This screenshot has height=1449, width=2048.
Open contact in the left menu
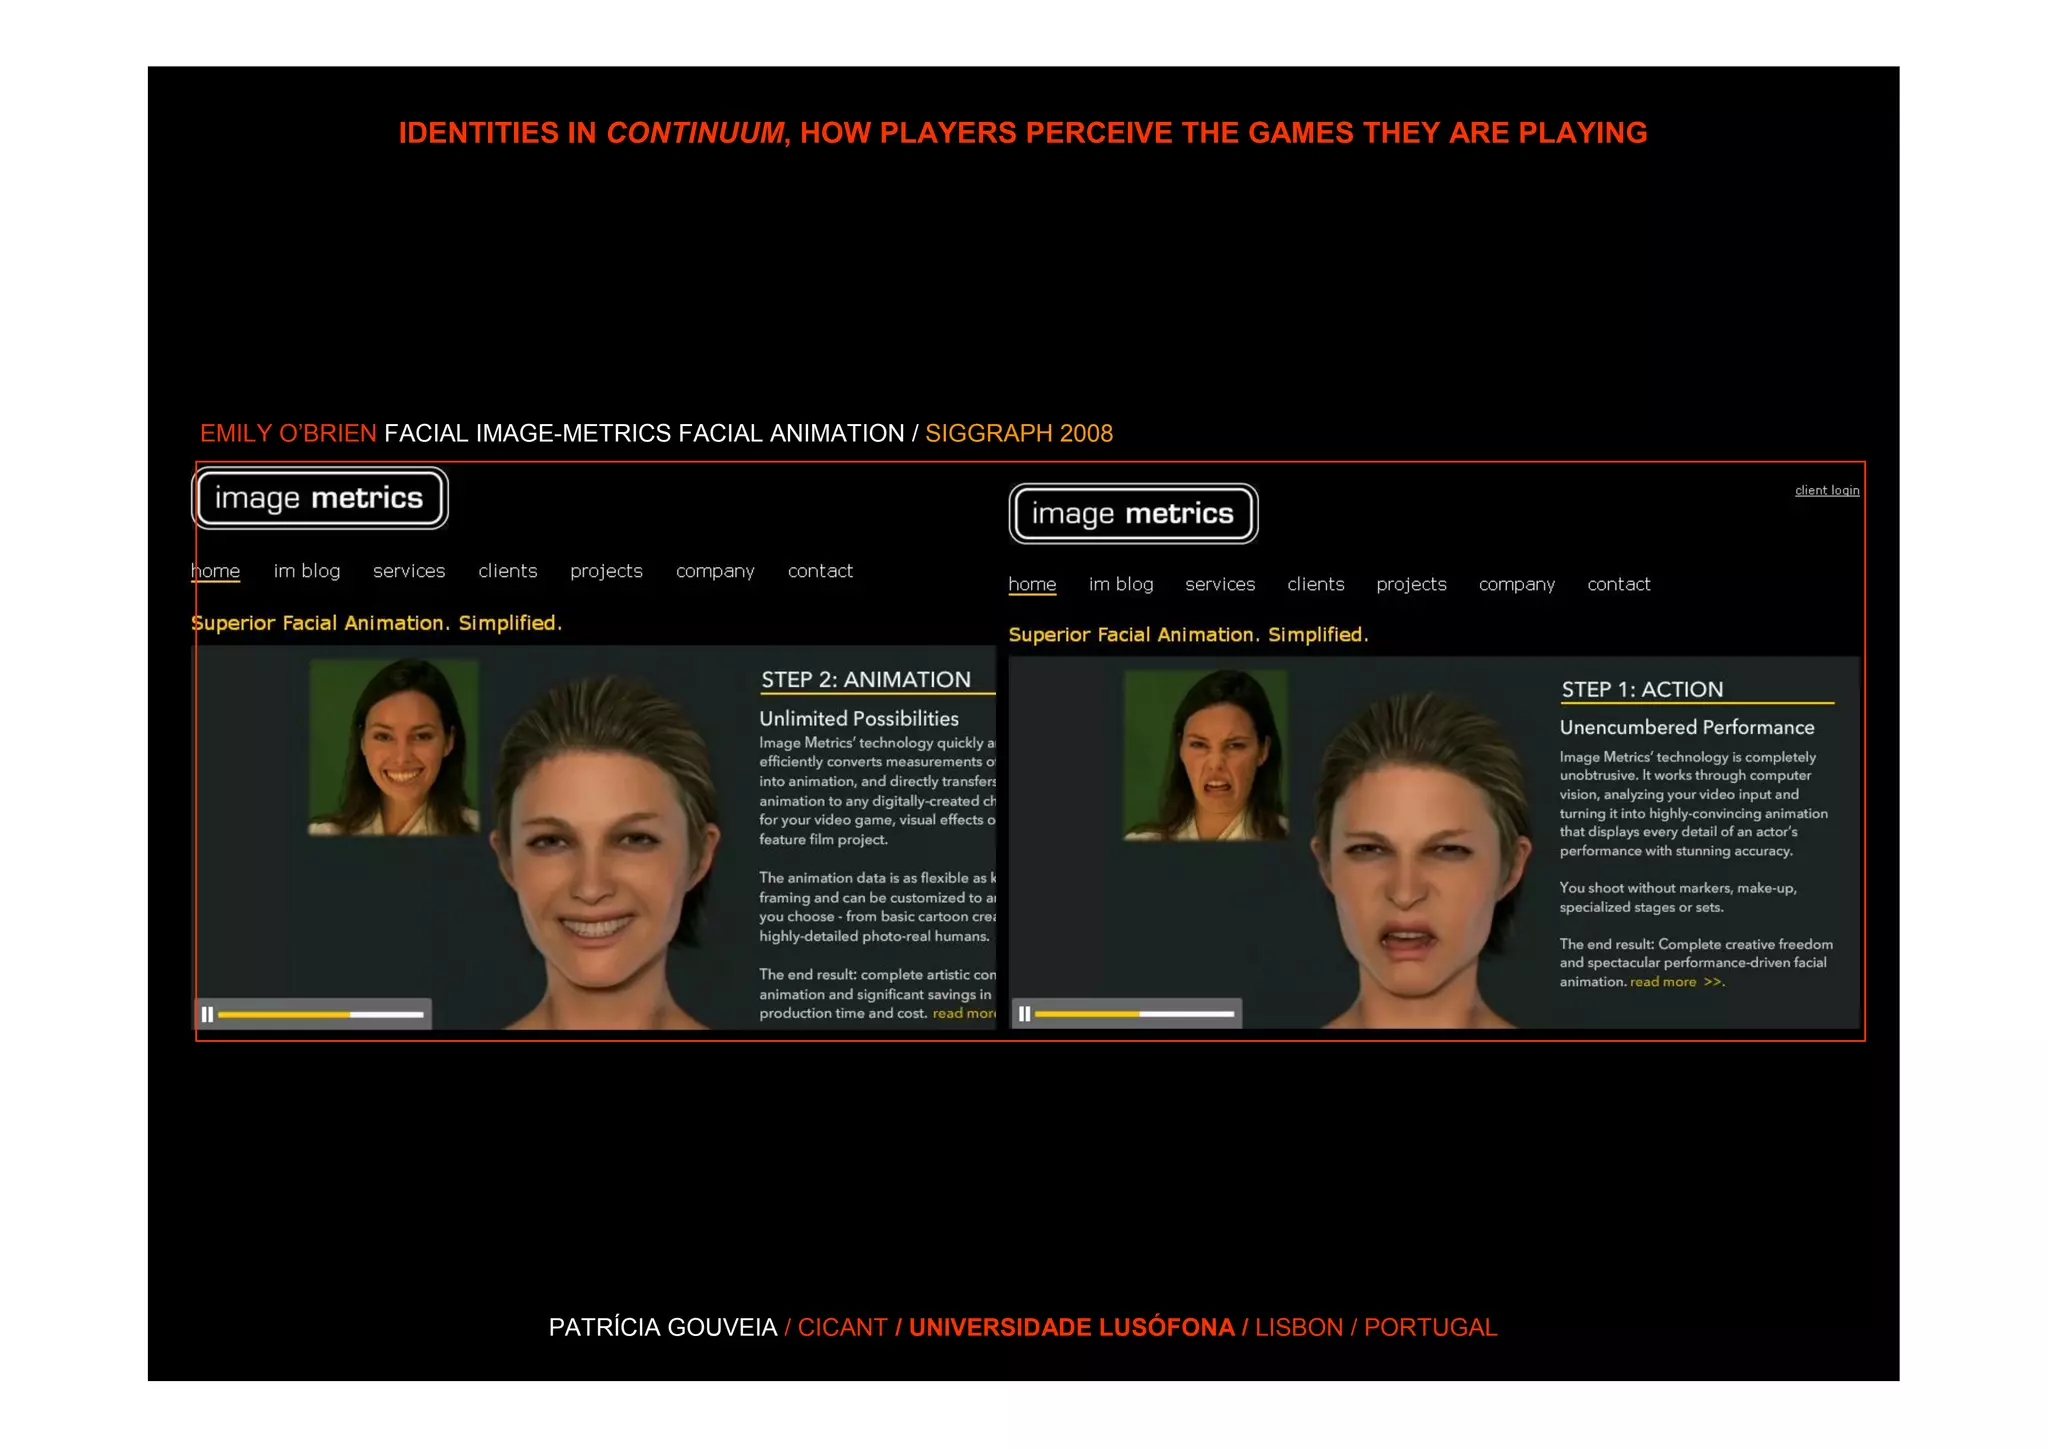pos(820,571)
